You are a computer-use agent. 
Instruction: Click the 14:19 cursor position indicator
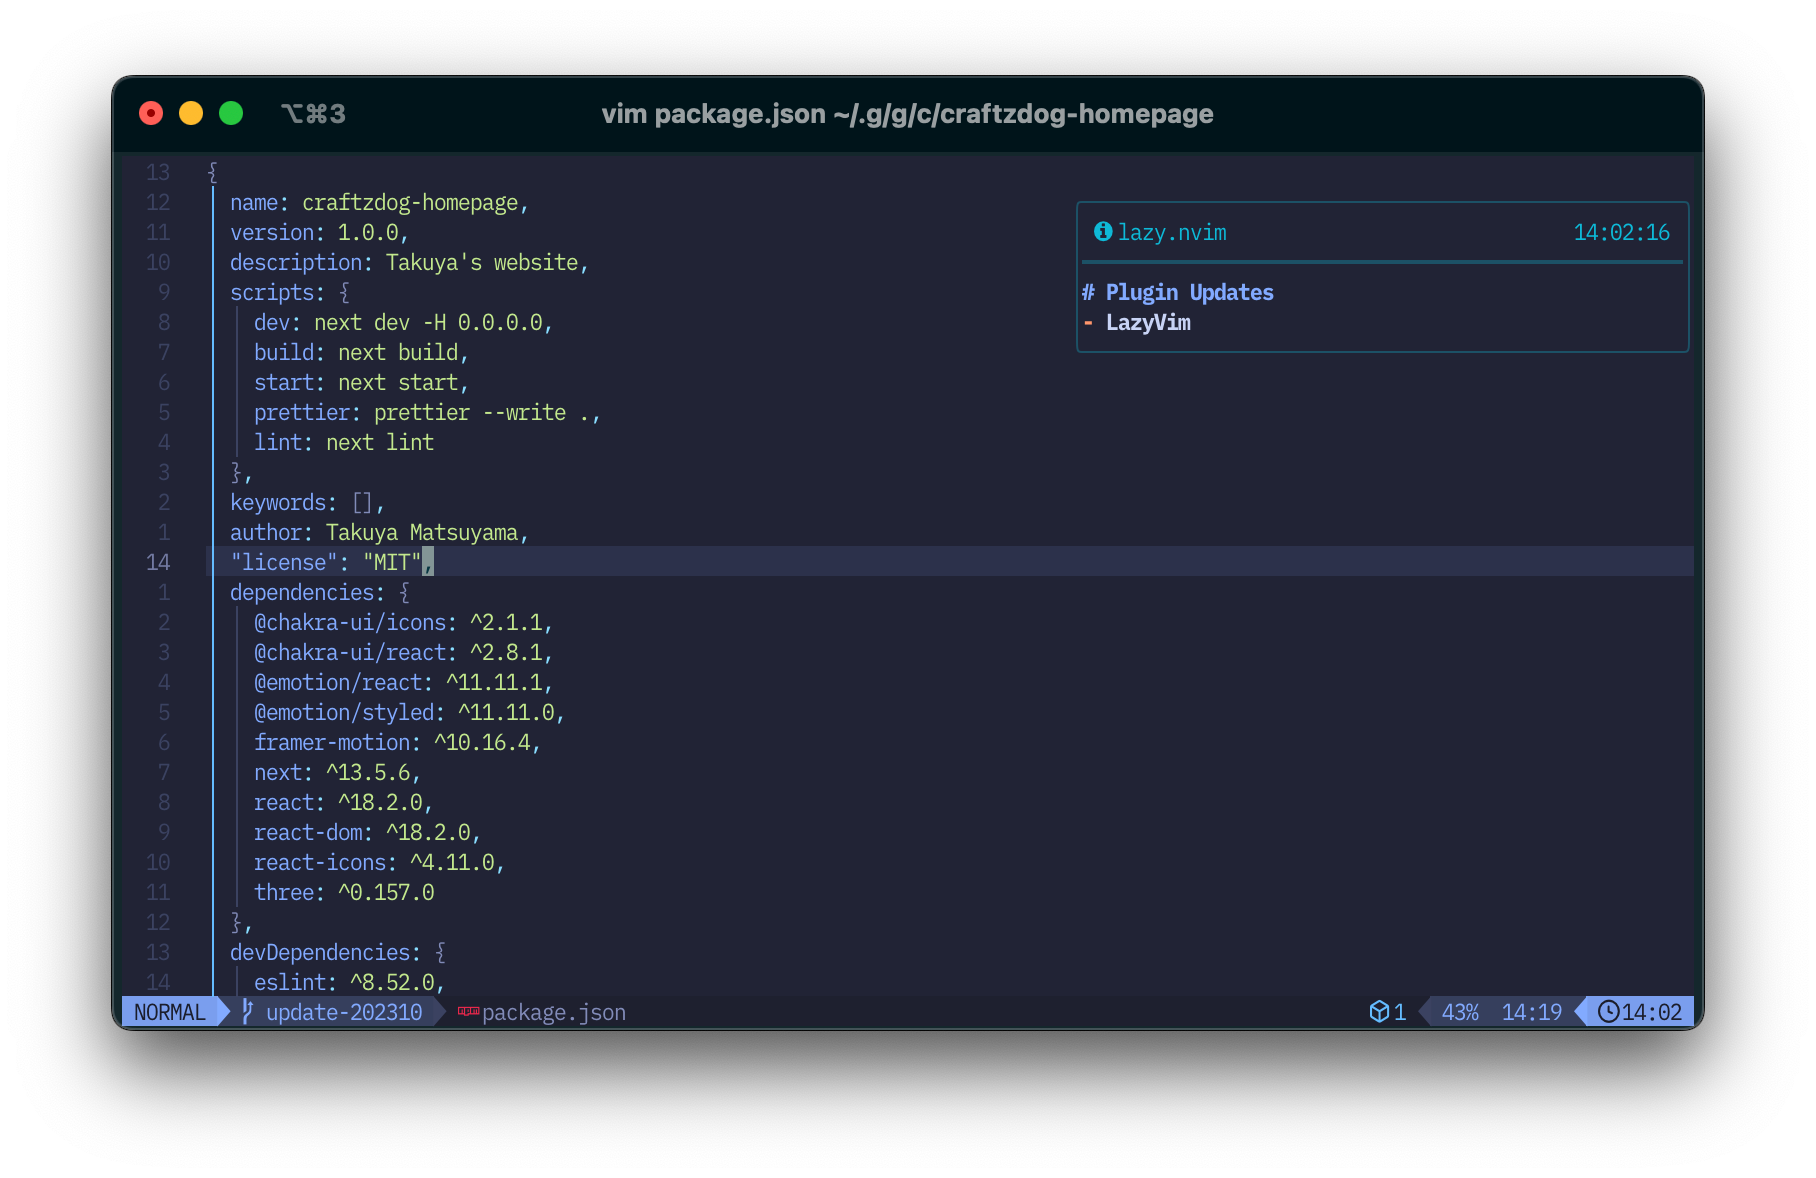[1531, 1012]
